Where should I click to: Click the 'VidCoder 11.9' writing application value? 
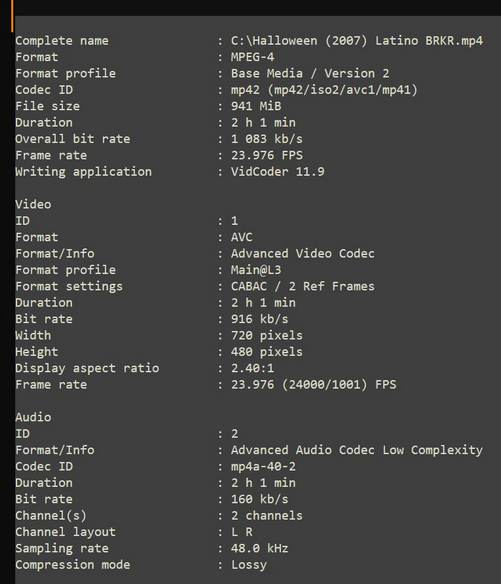tap(278, 172)
